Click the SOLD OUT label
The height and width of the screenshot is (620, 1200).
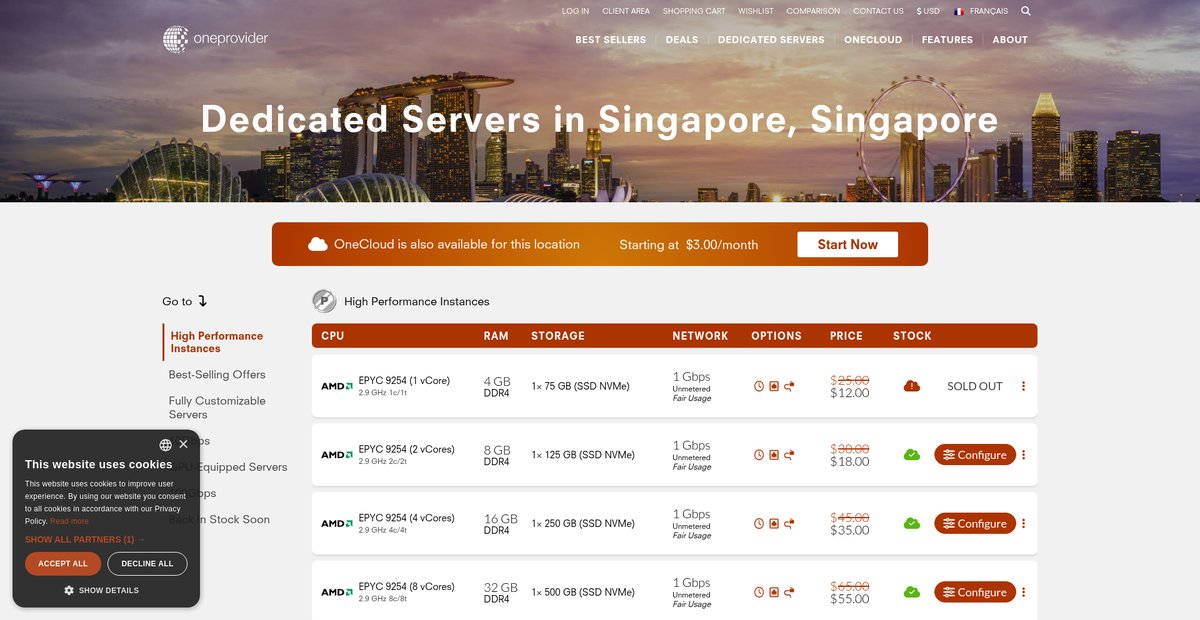975,386
